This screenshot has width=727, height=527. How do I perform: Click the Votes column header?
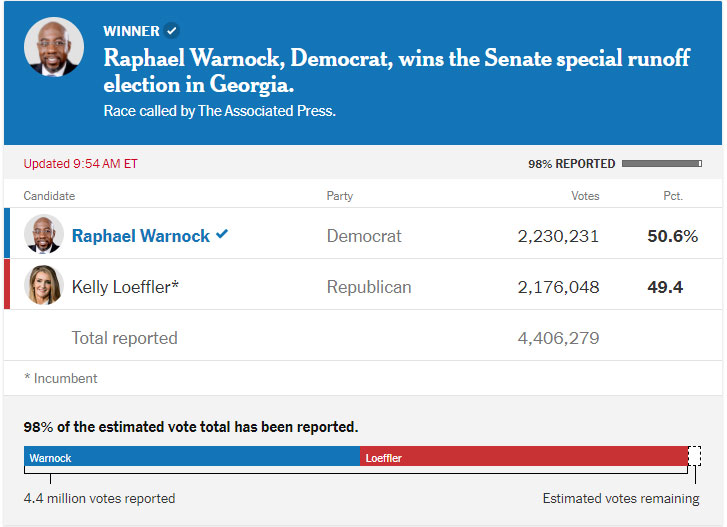click(x=585, y=196)
